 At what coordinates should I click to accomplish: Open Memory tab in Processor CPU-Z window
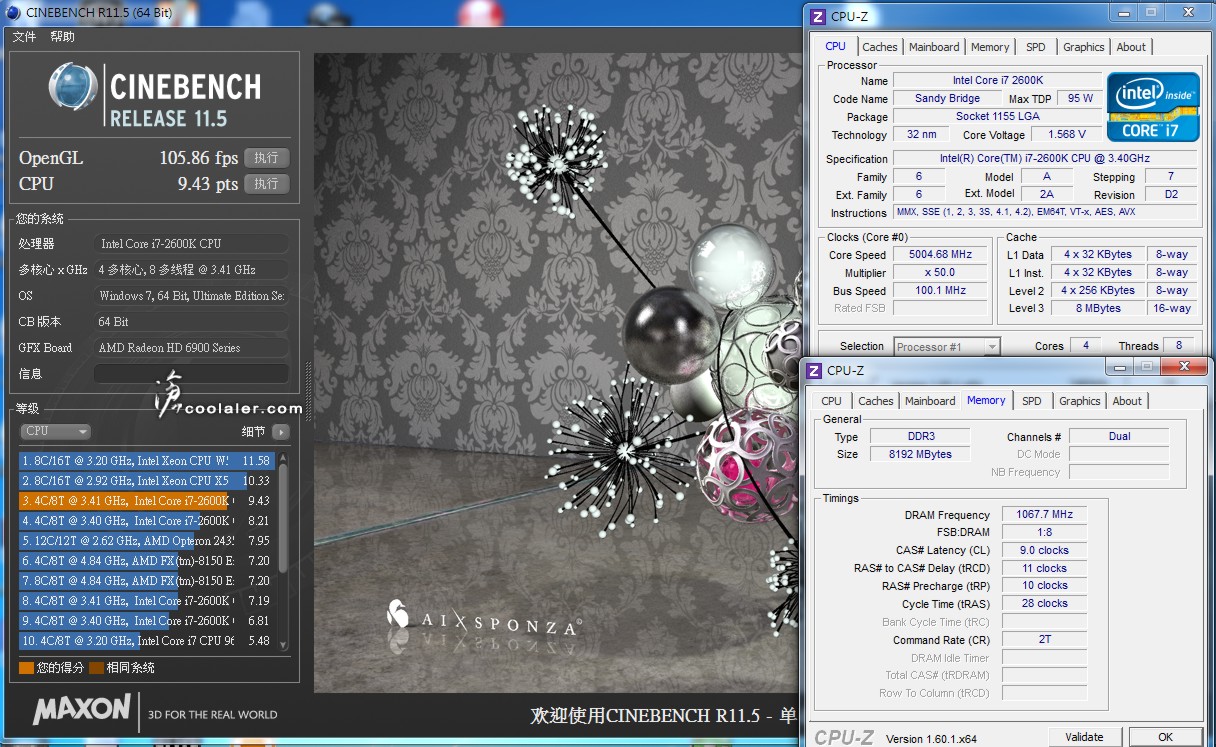(x=990, y=47)
